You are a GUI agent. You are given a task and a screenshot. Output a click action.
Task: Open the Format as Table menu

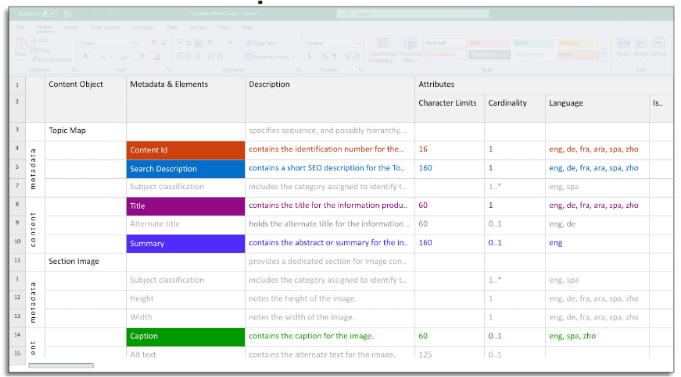pyautogui.click(x=410, y=50)
